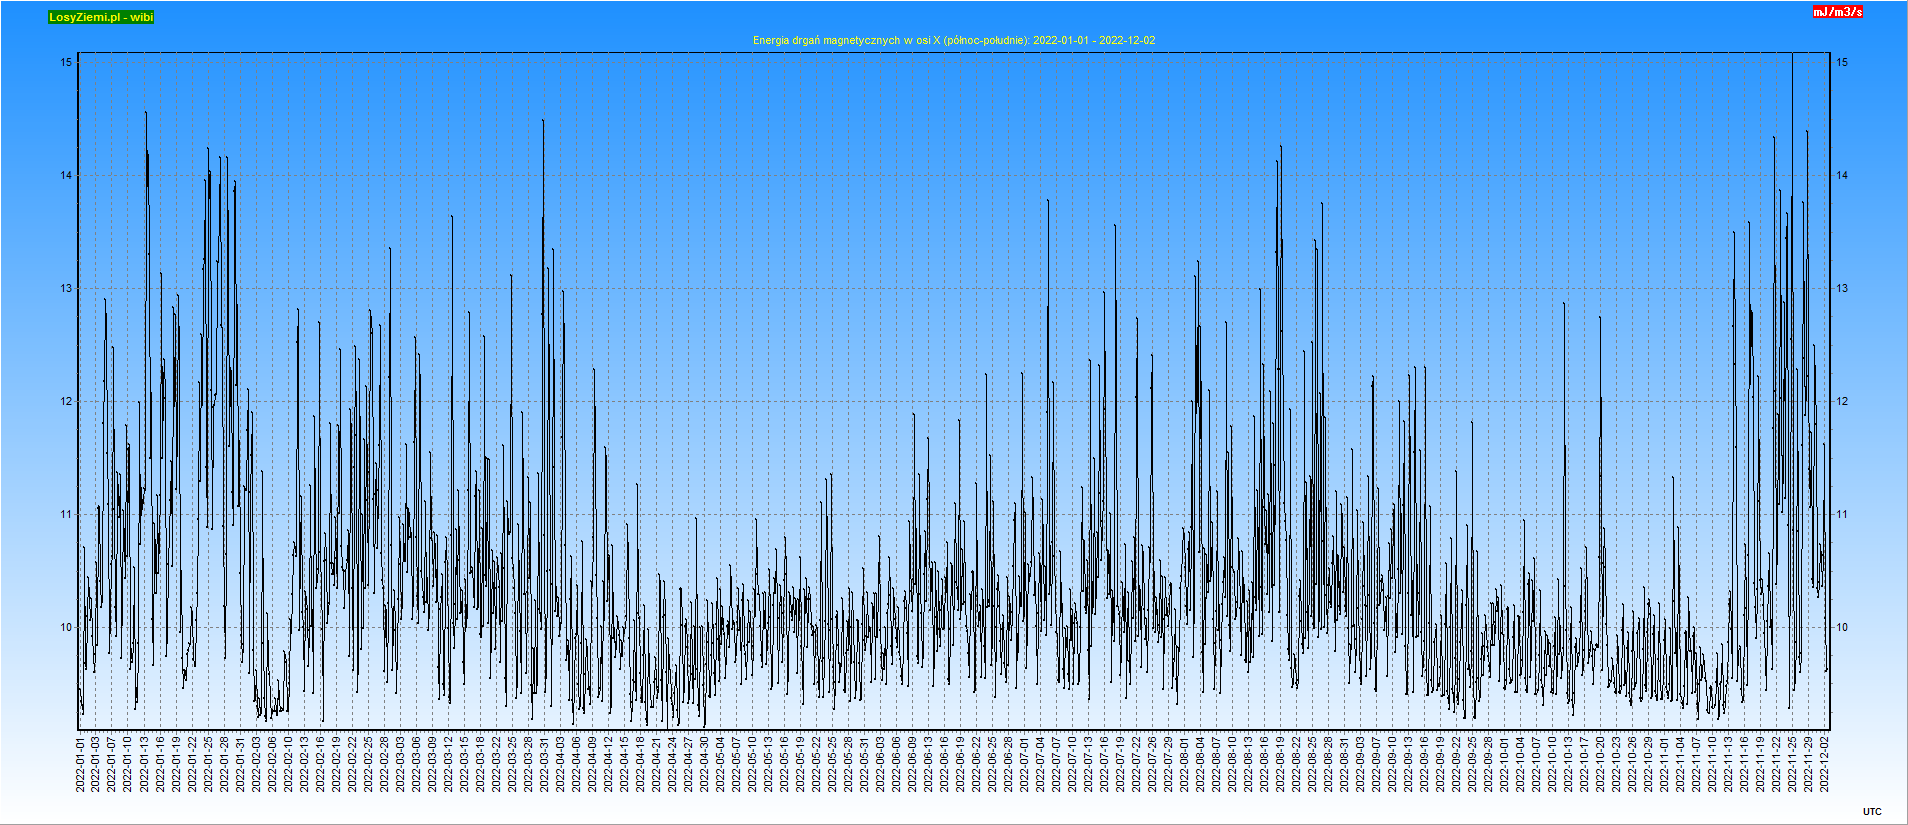The width and height of the screenshot is (1908, 825).
Task: Click the UTC timezone label
Action: pyautogui.click(x=1872, y=812)
